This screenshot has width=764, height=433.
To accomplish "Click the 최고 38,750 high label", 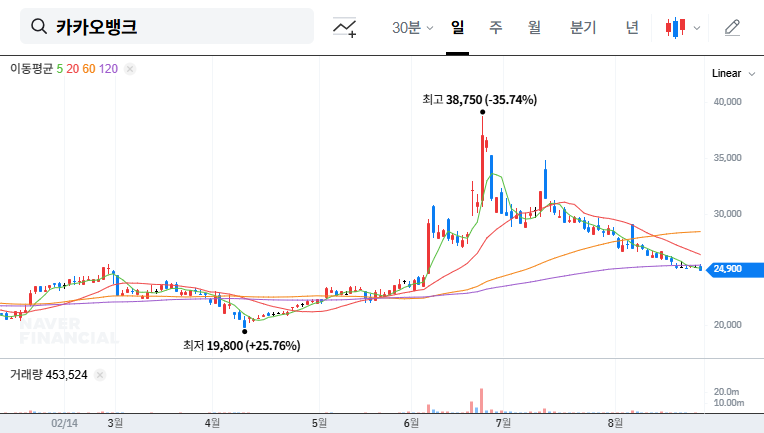I will tap(479, 100).
